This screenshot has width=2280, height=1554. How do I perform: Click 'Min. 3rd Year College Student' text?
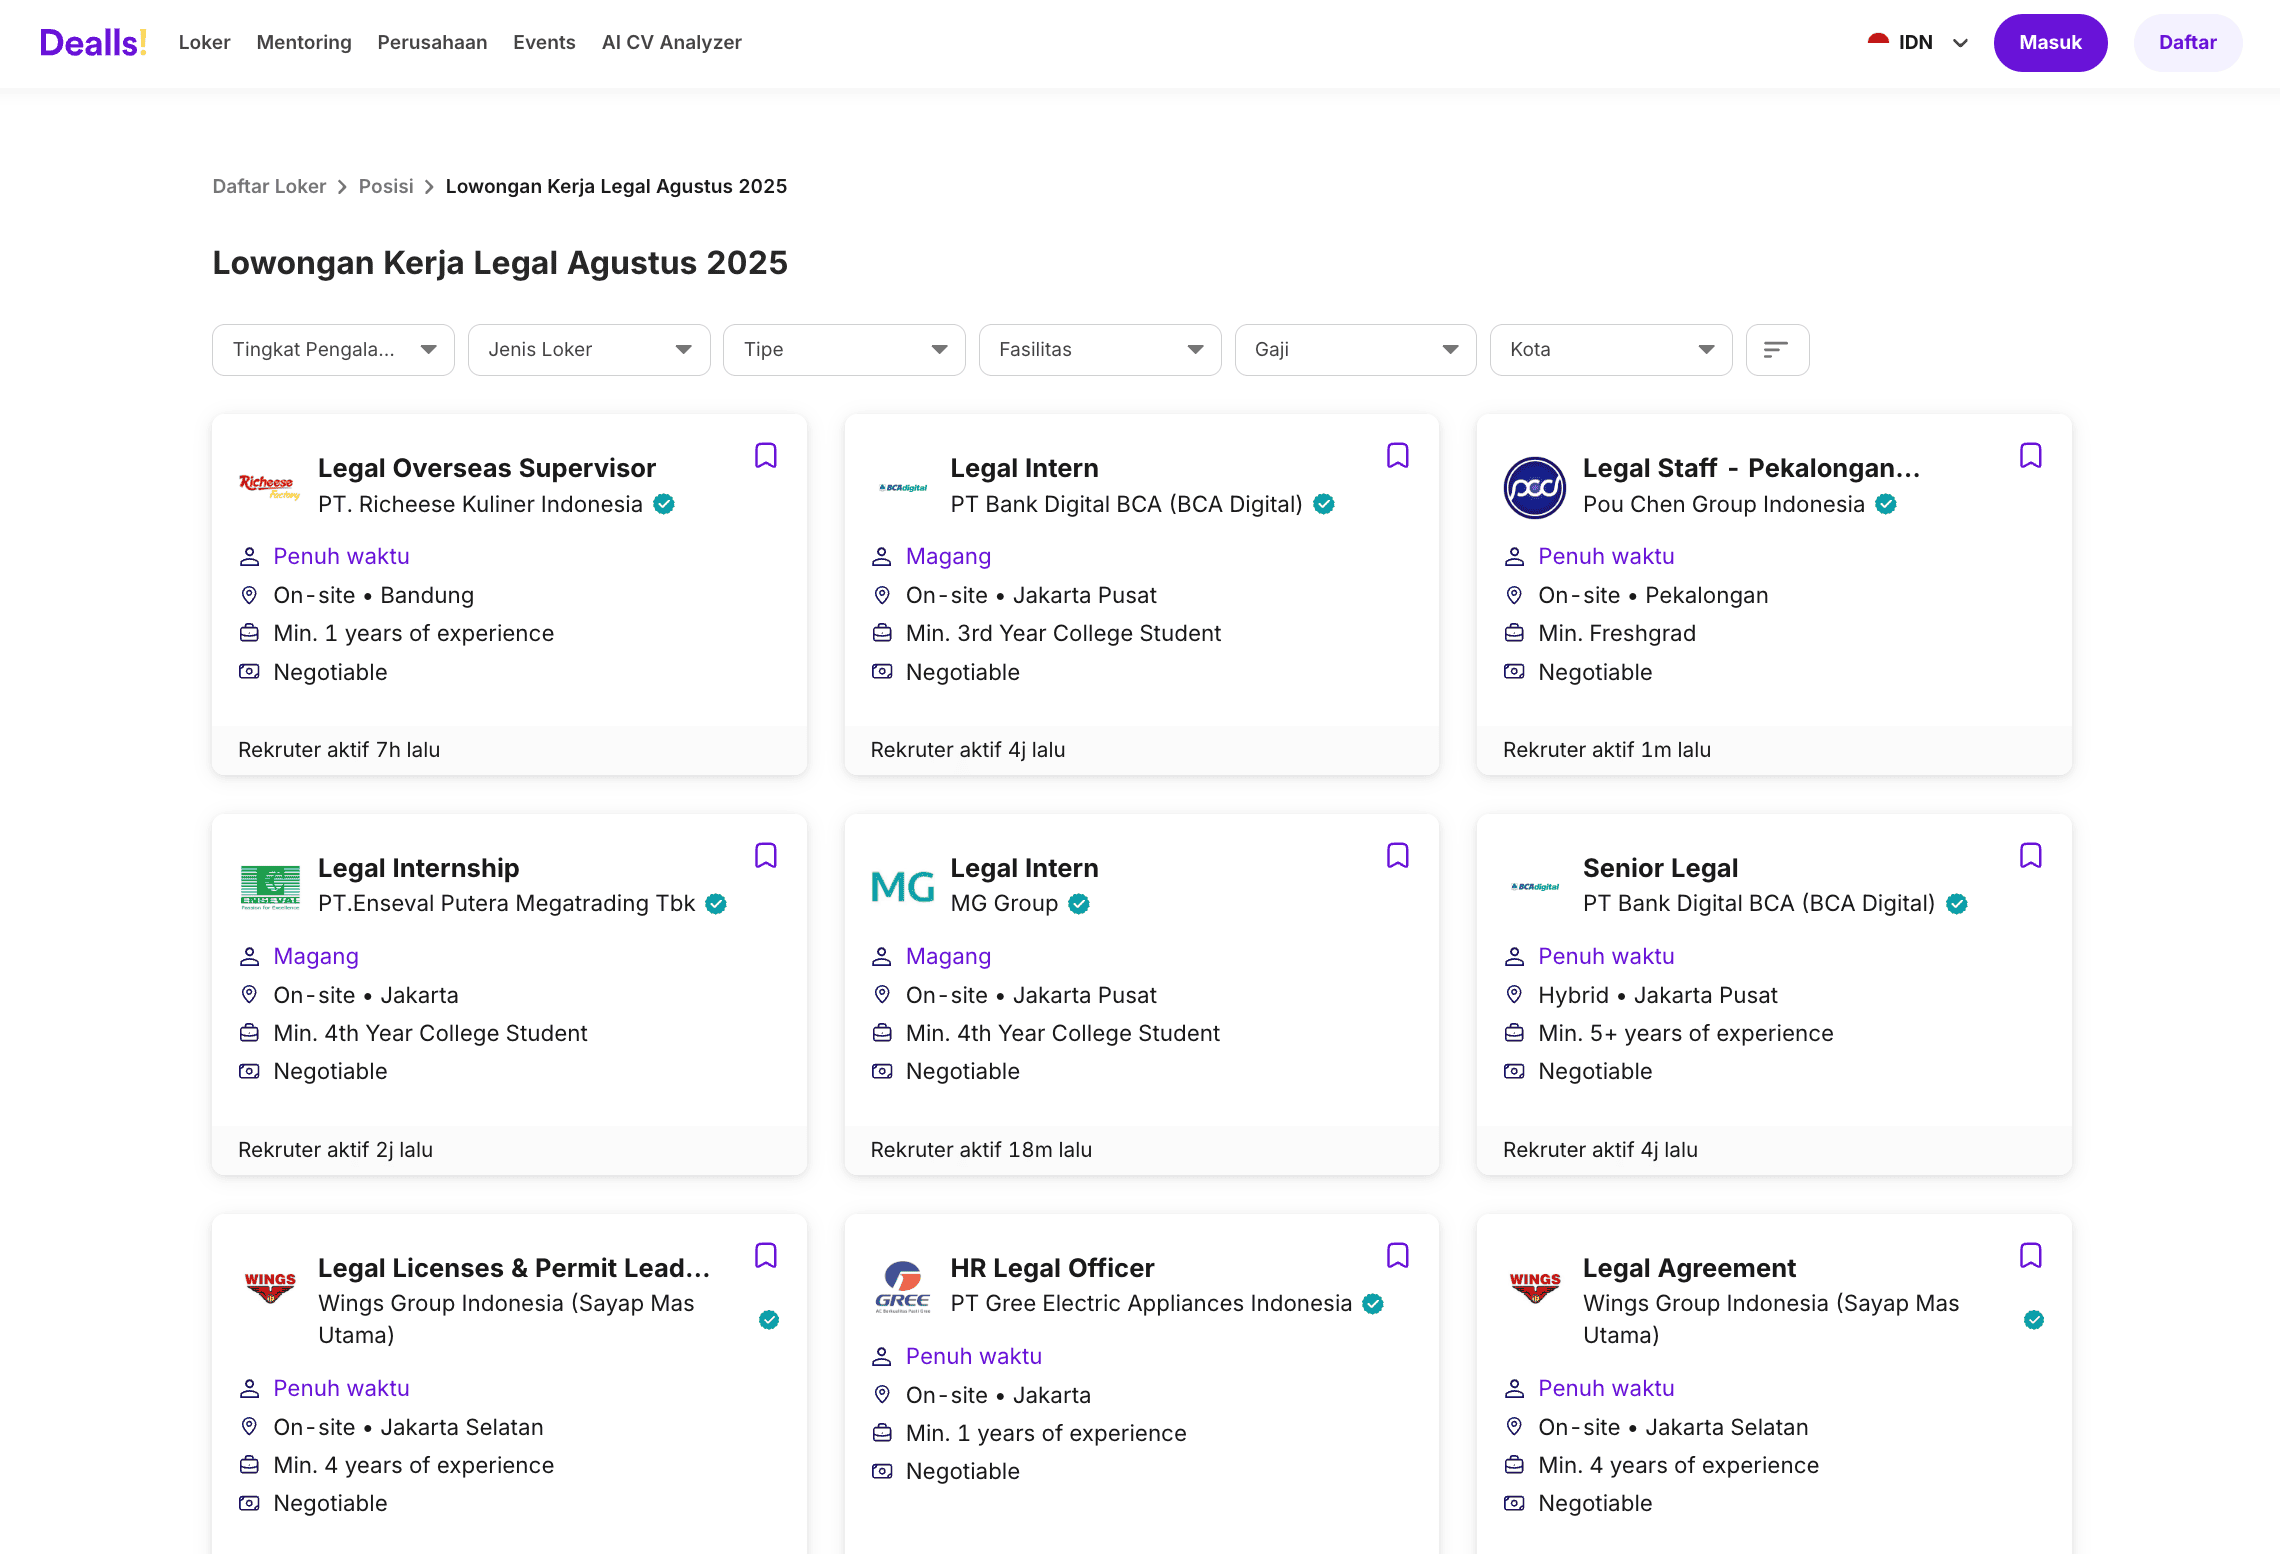pos(1063,633)
